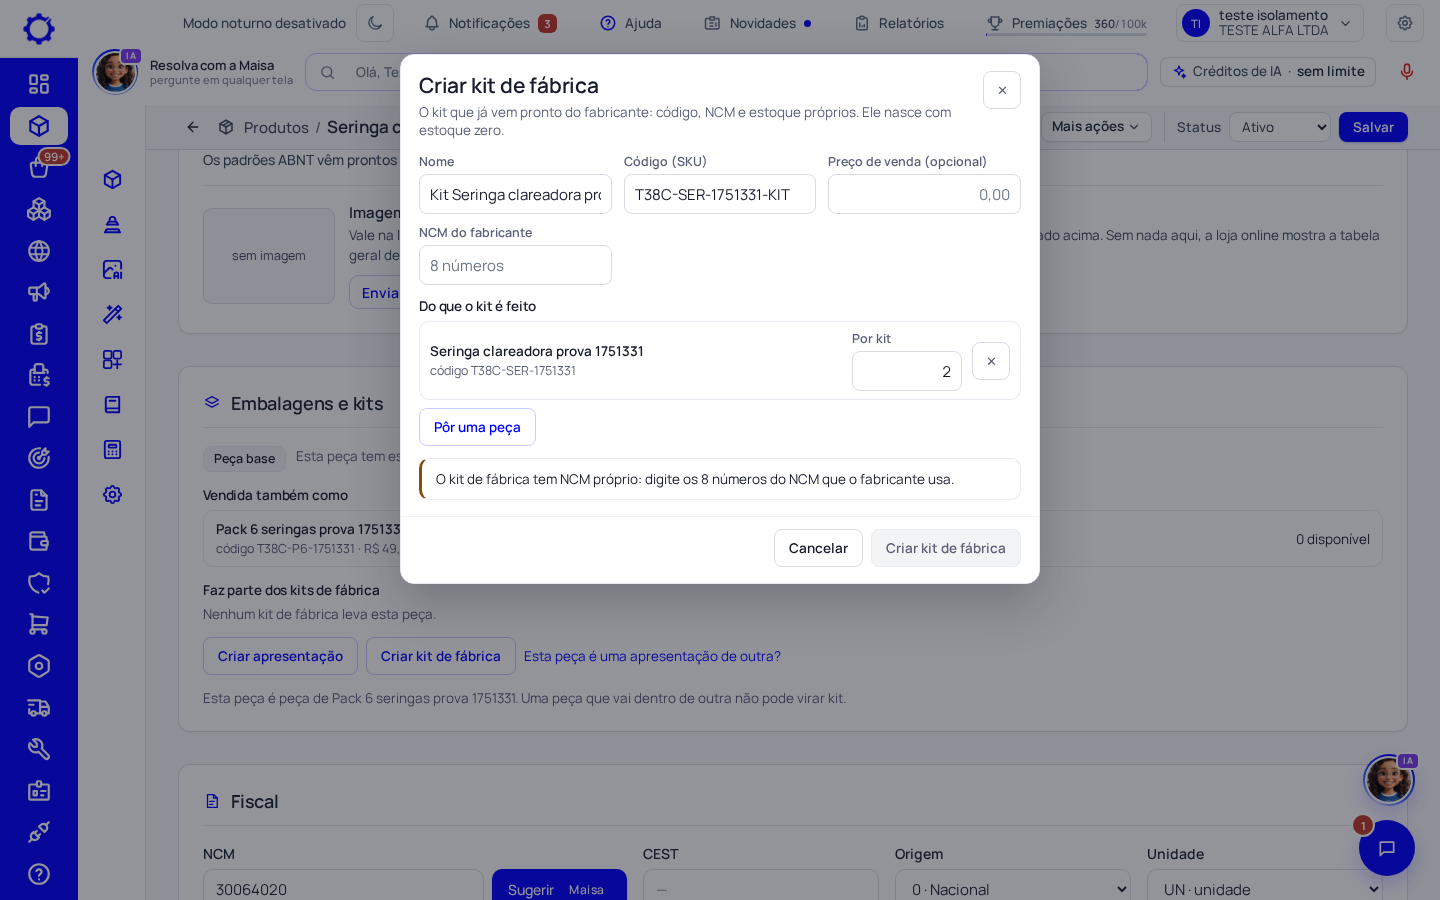Viewport: 1440px width, 900px height.
Task: Open Relatórios in top bar
Action: 899,23
